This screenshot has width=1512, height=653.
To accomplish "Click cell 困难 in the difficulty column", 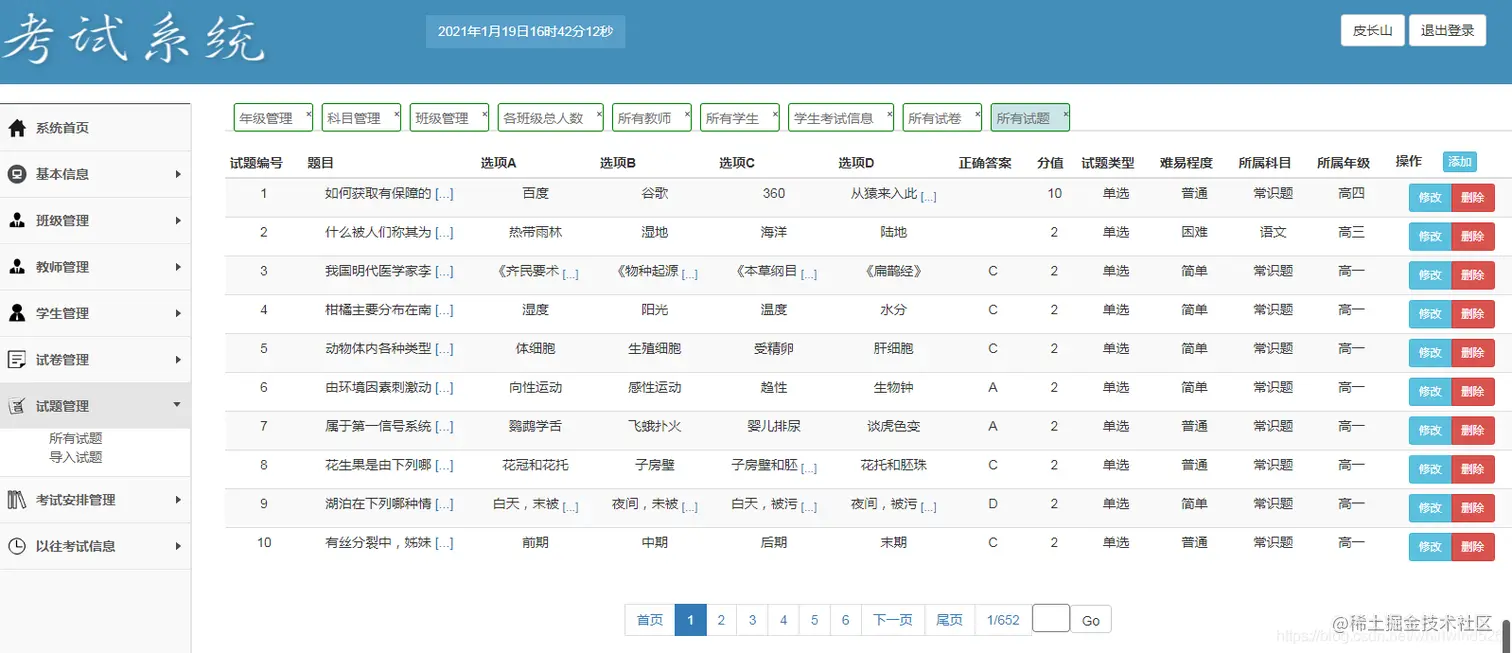I will (1195, 232).
